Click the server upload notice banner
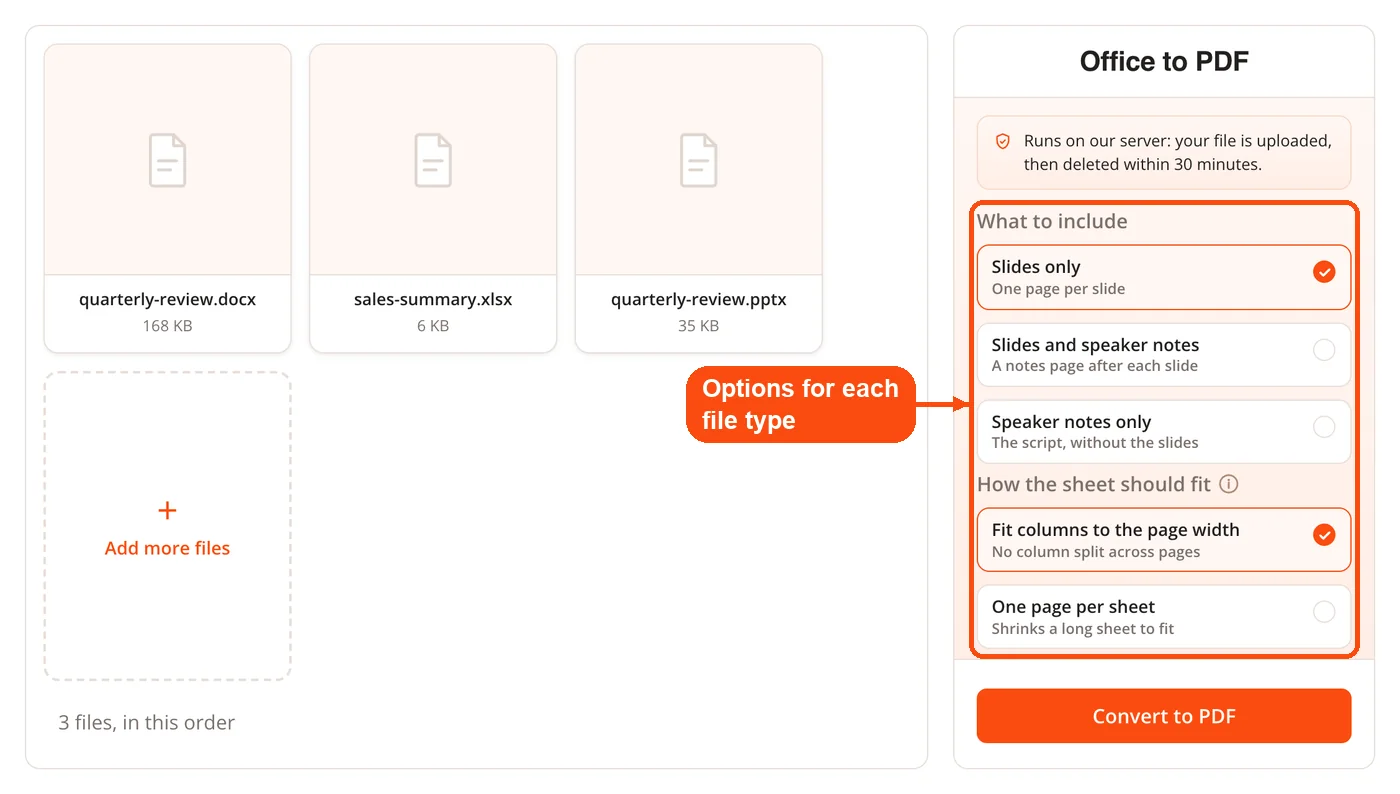Screen dimensions: 1400x794 pyautogui.click(x=1164, y=152)
